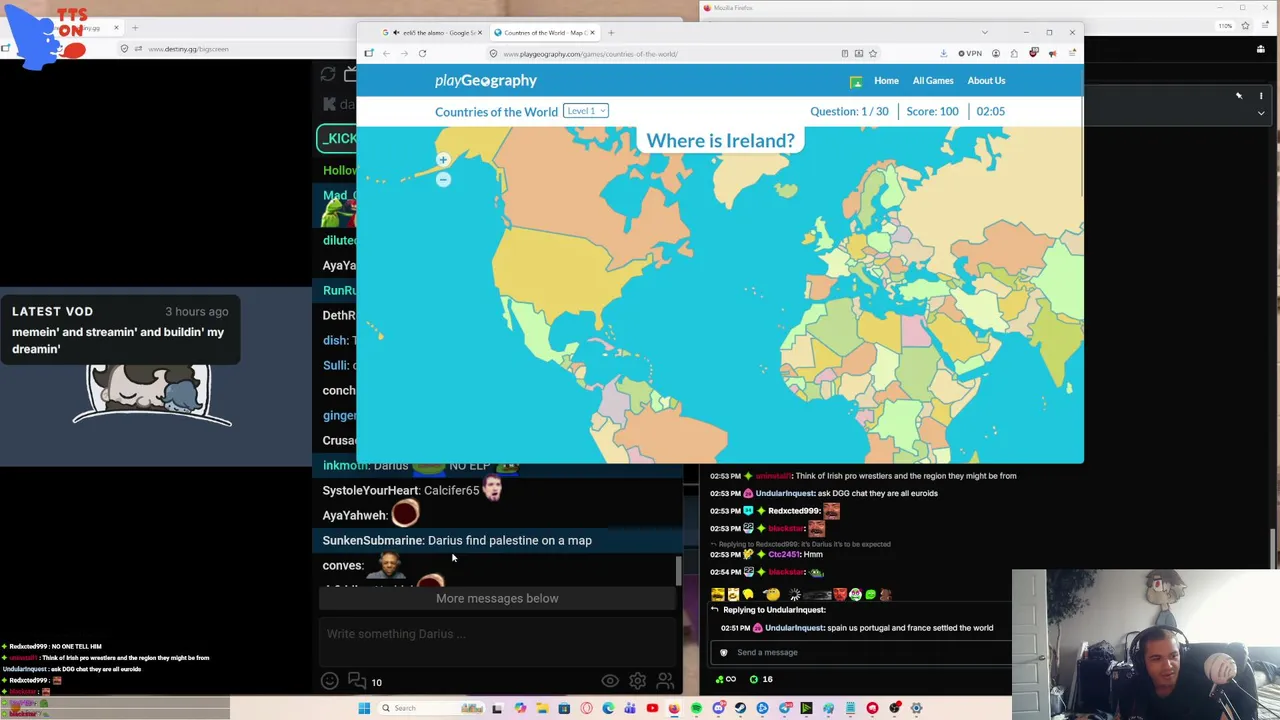
Task: Toggle reader view in the address bar
Action: pos(845,54)
